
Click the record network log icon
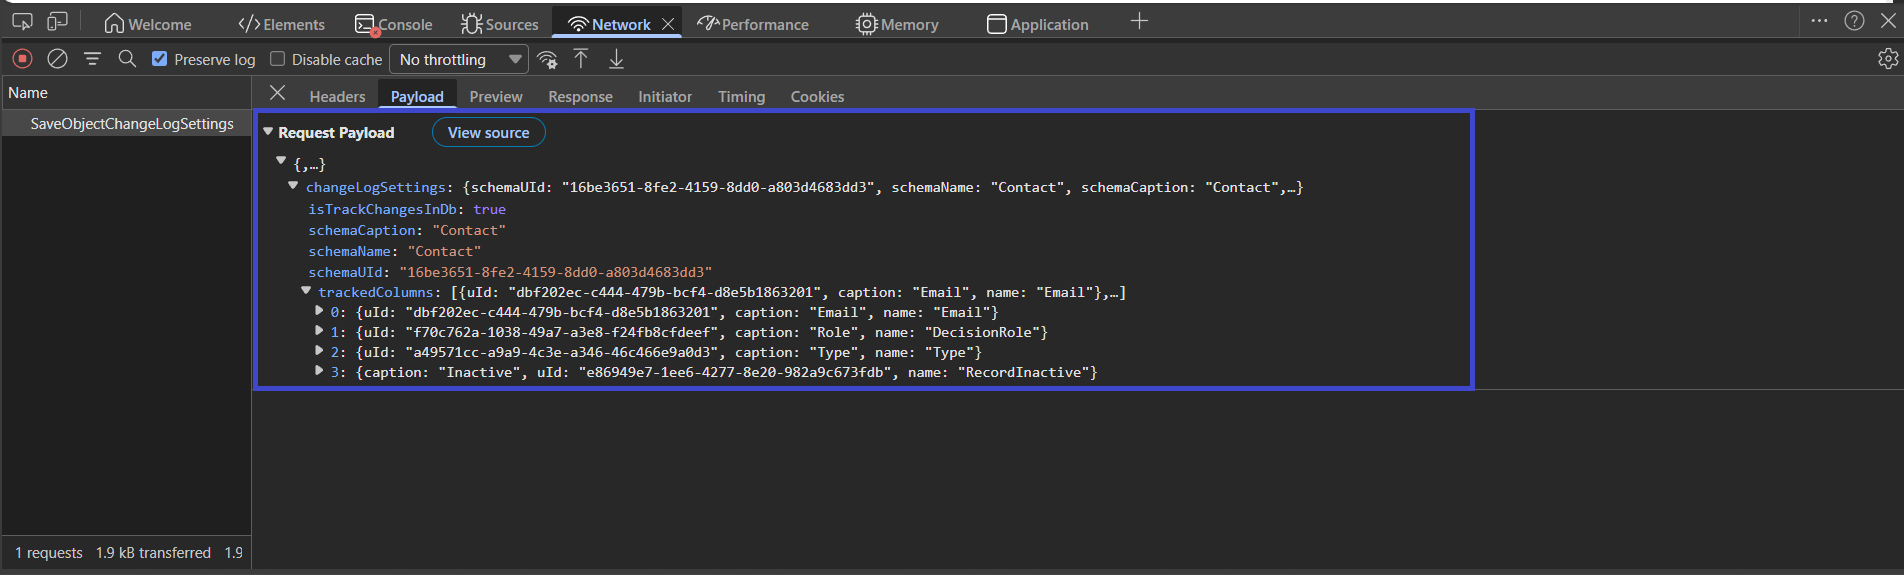[22, 59]
